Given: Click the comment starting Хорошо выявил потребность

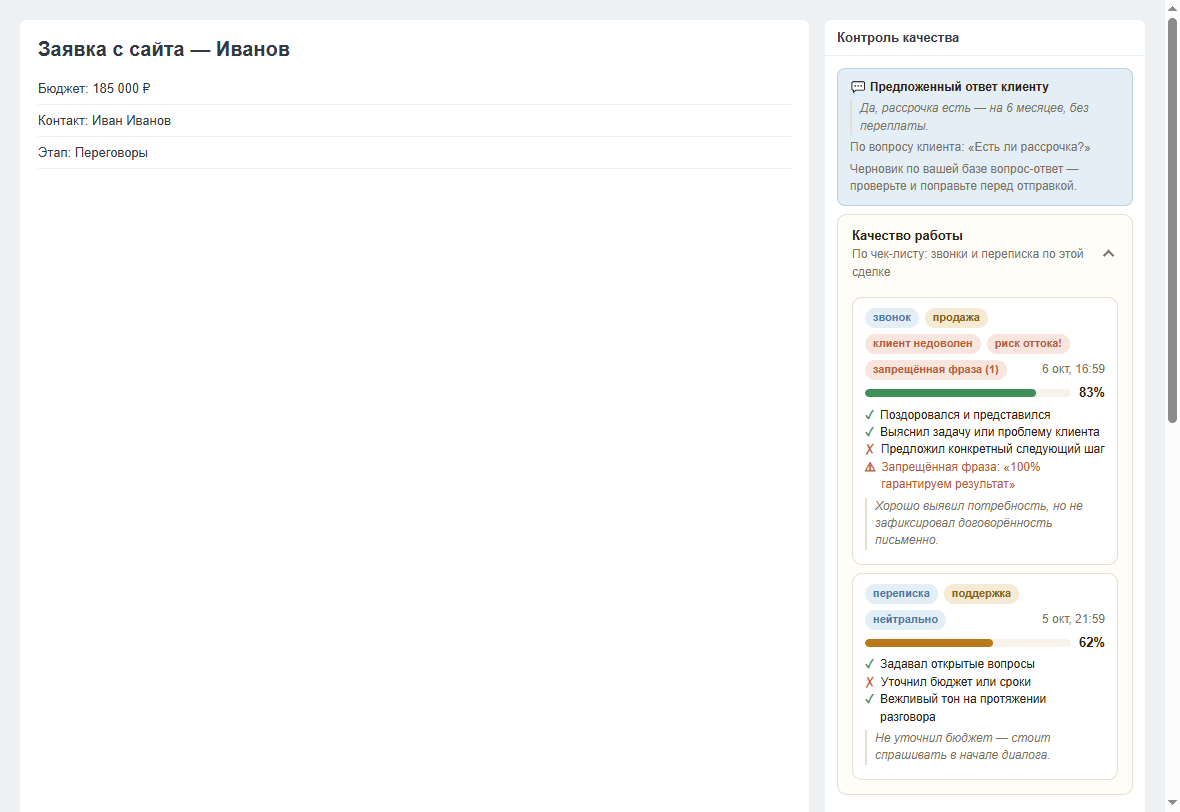Looking at the screenshot, I should [x=978, y=523].
